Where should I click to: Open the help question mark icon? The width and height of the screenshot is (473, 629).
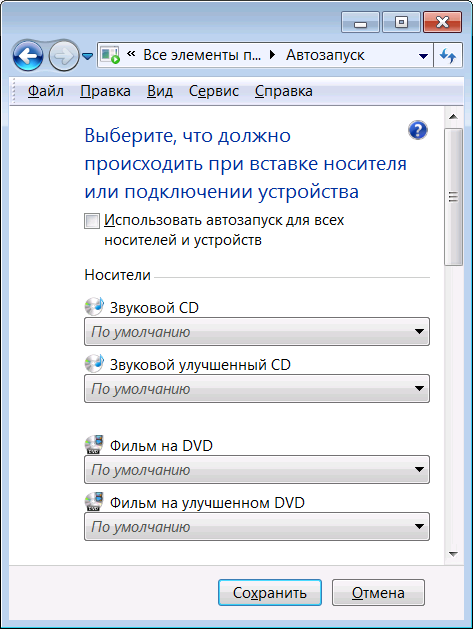point(418,130)
